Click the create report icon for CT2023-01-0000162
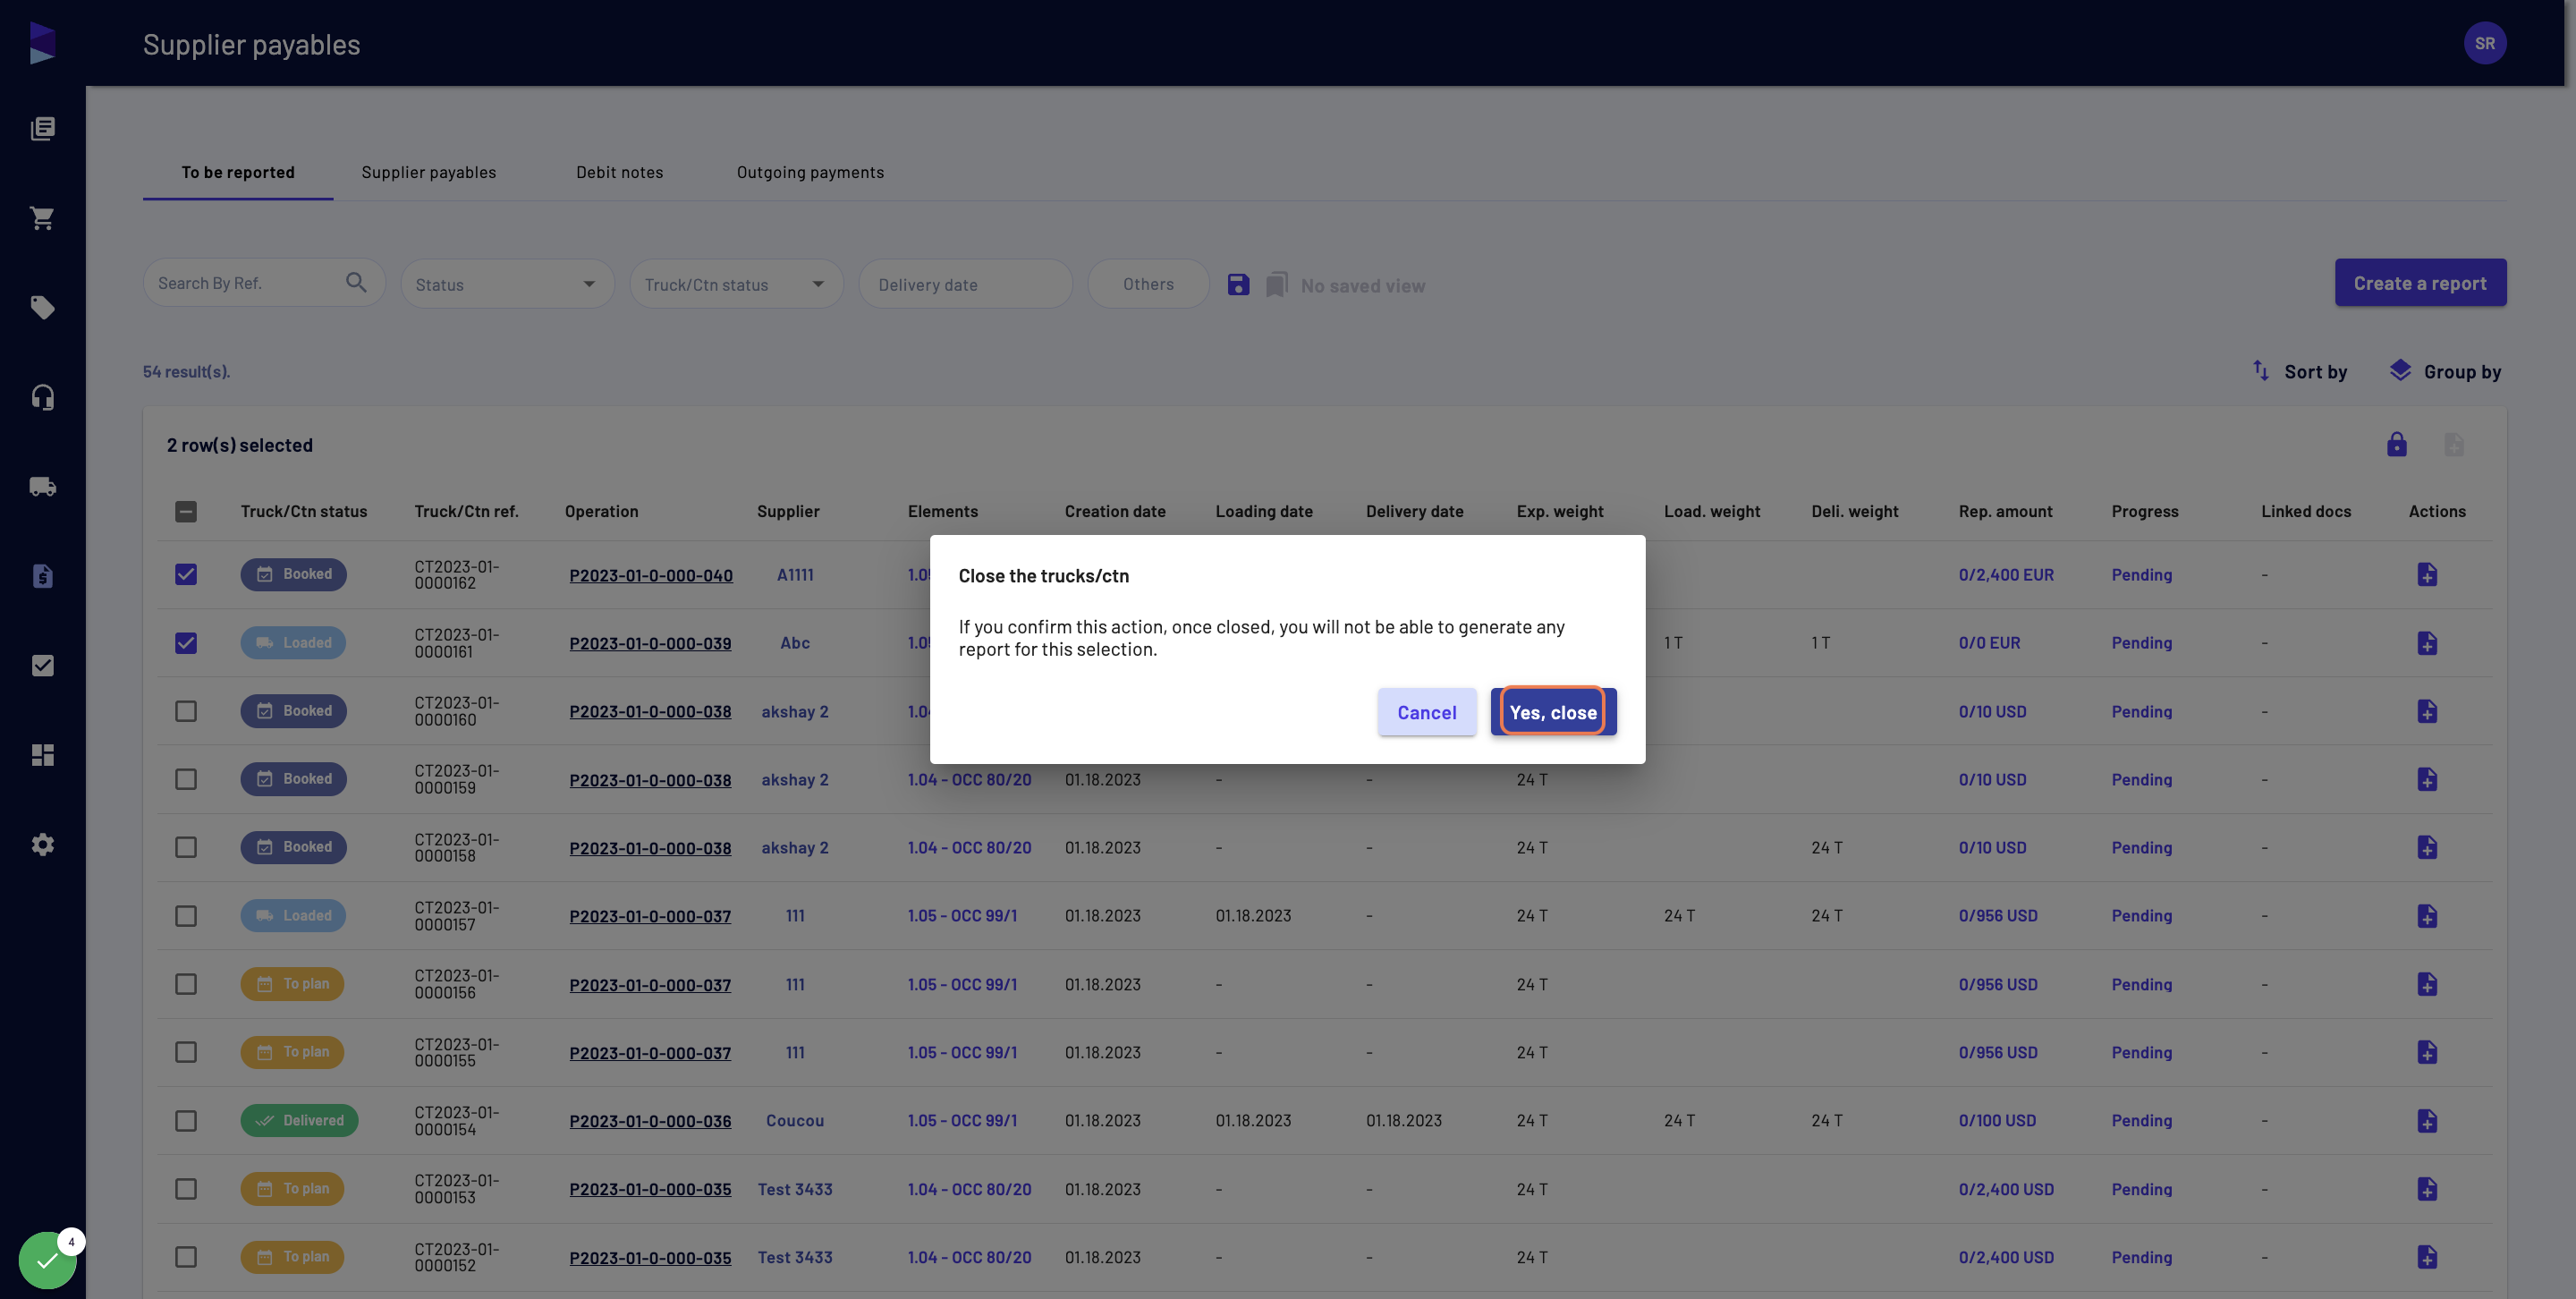The width and height of the screenshot is (2576, 1299). click(x=2427, y=574)
